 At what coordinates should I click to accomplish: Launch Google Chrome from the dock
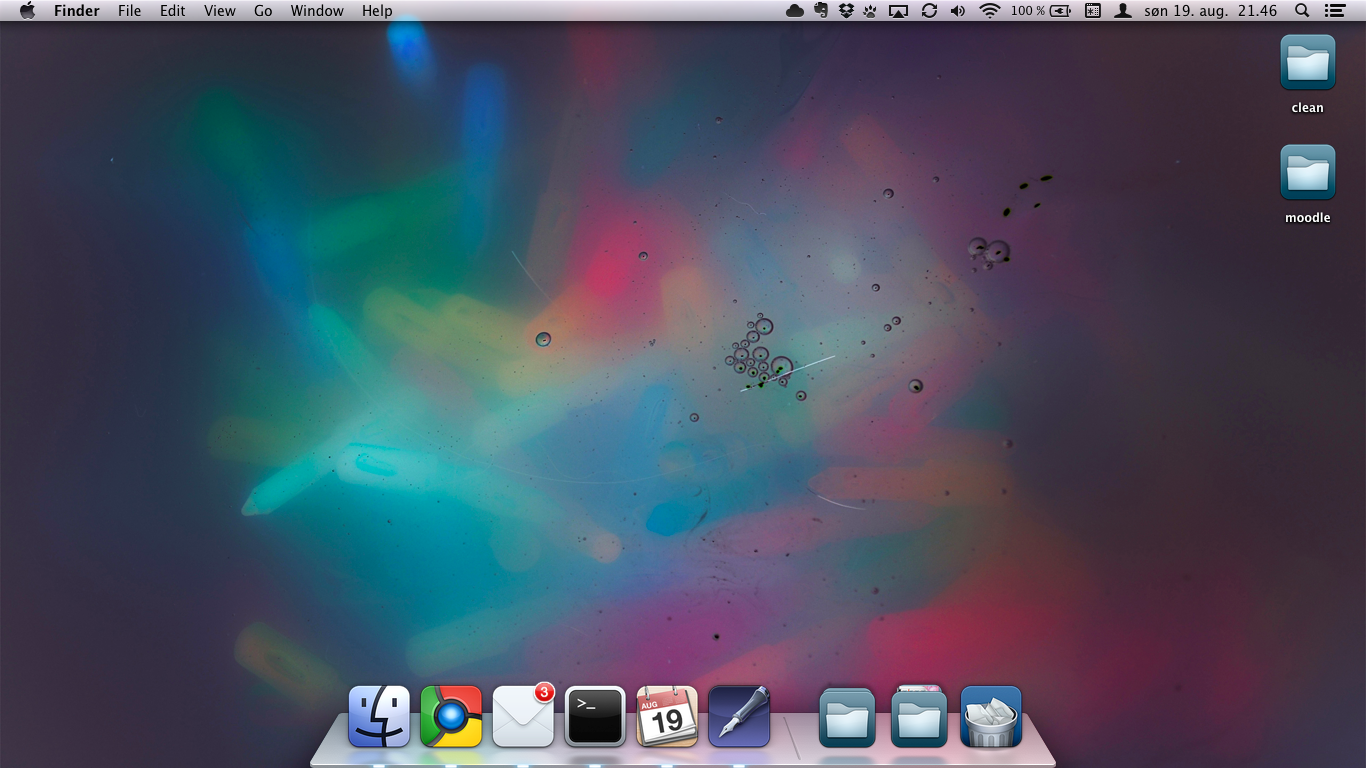(451, 716)
